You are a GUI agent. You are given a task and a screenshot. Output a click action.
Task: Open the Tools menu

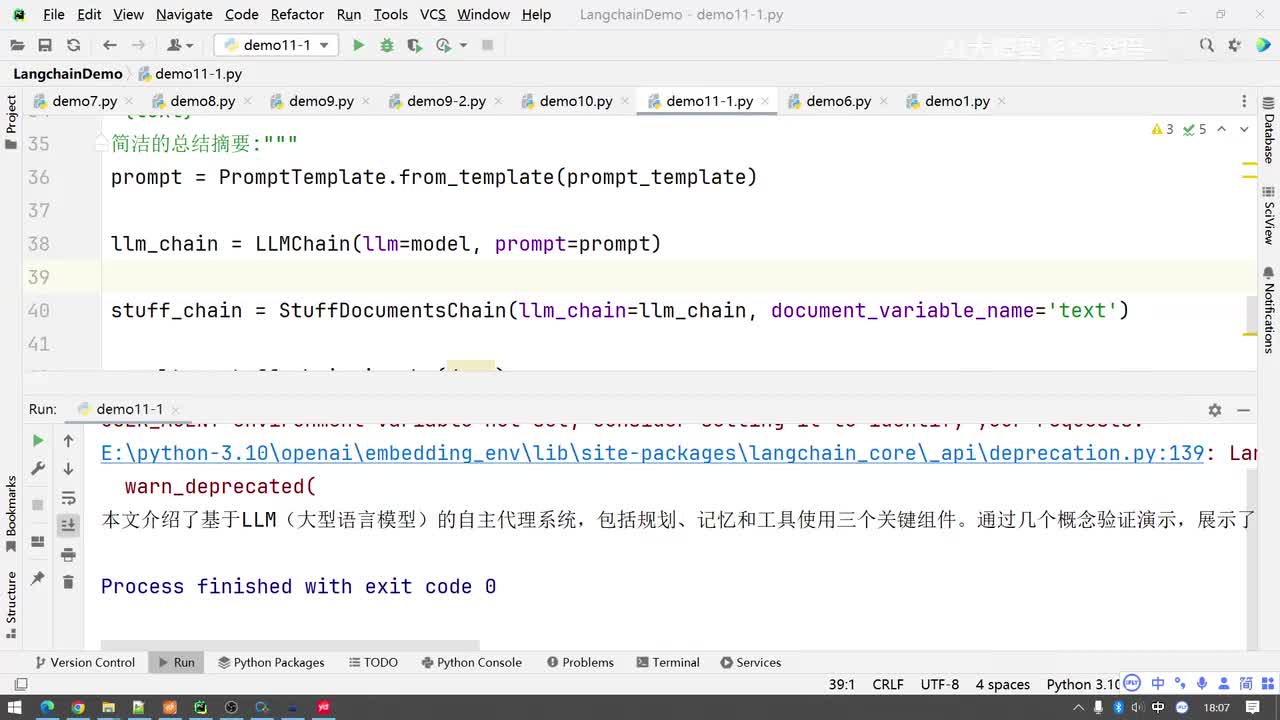[390, 14]
